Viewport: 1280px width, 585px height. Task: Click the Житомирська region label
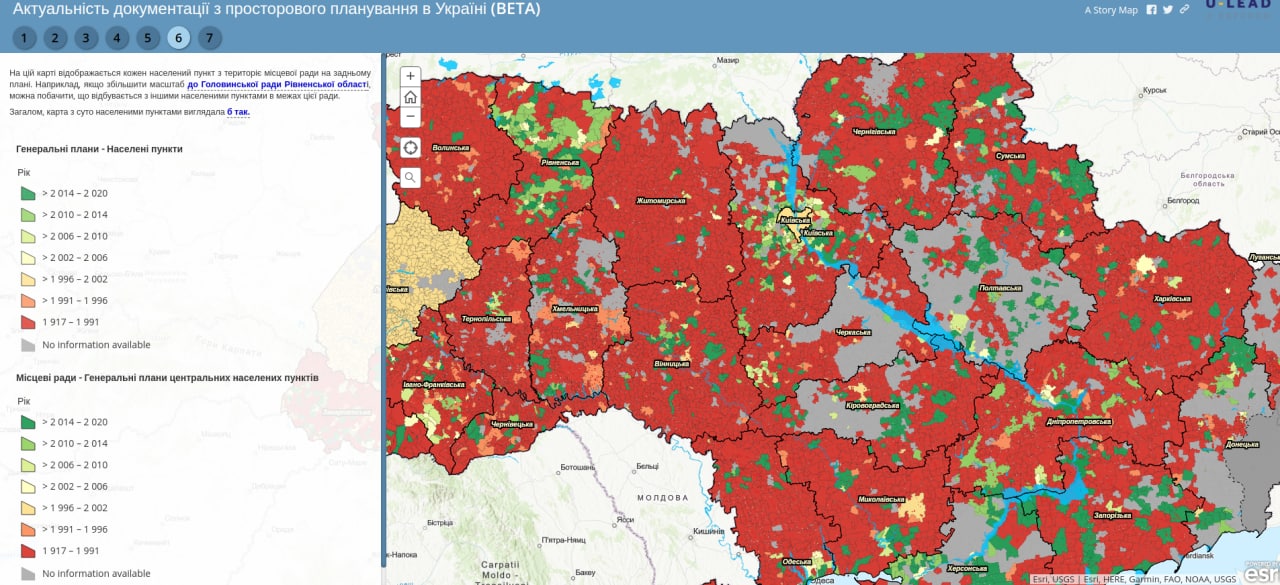pyautogui.click(x=660, y=200)
